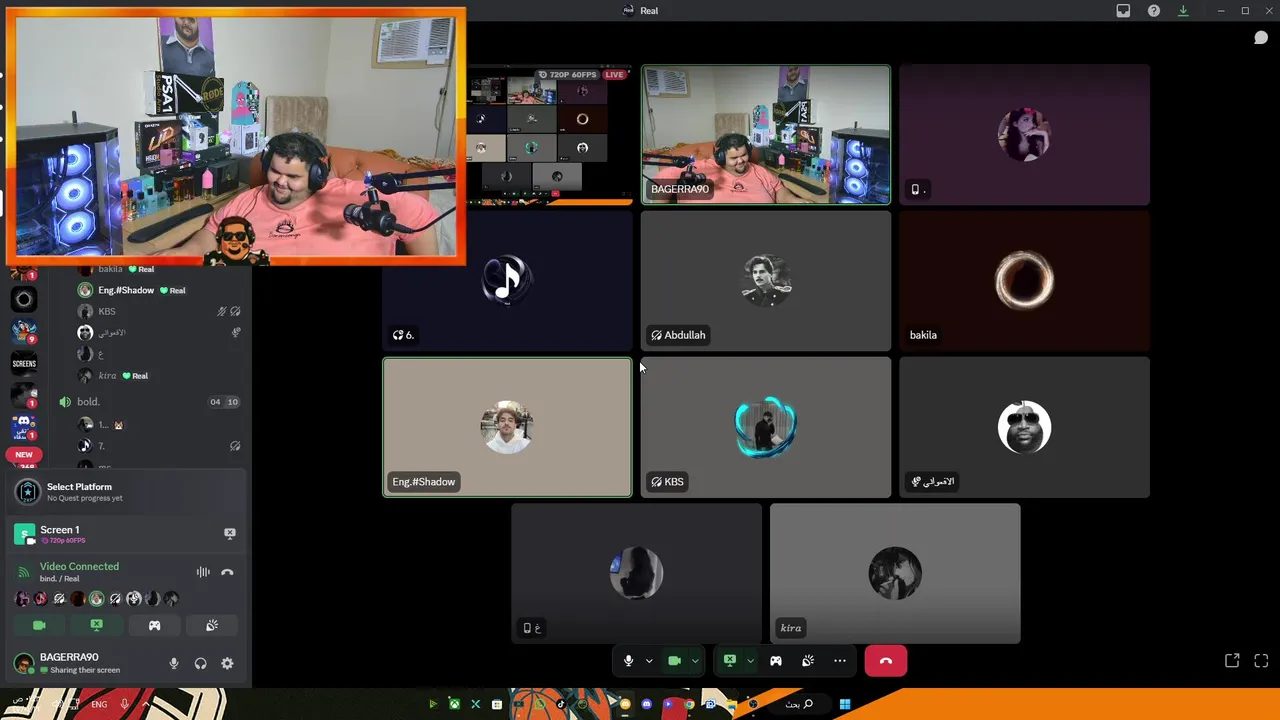
Task: Stop screen share in call control bar
Action: [x=730, y=661]
